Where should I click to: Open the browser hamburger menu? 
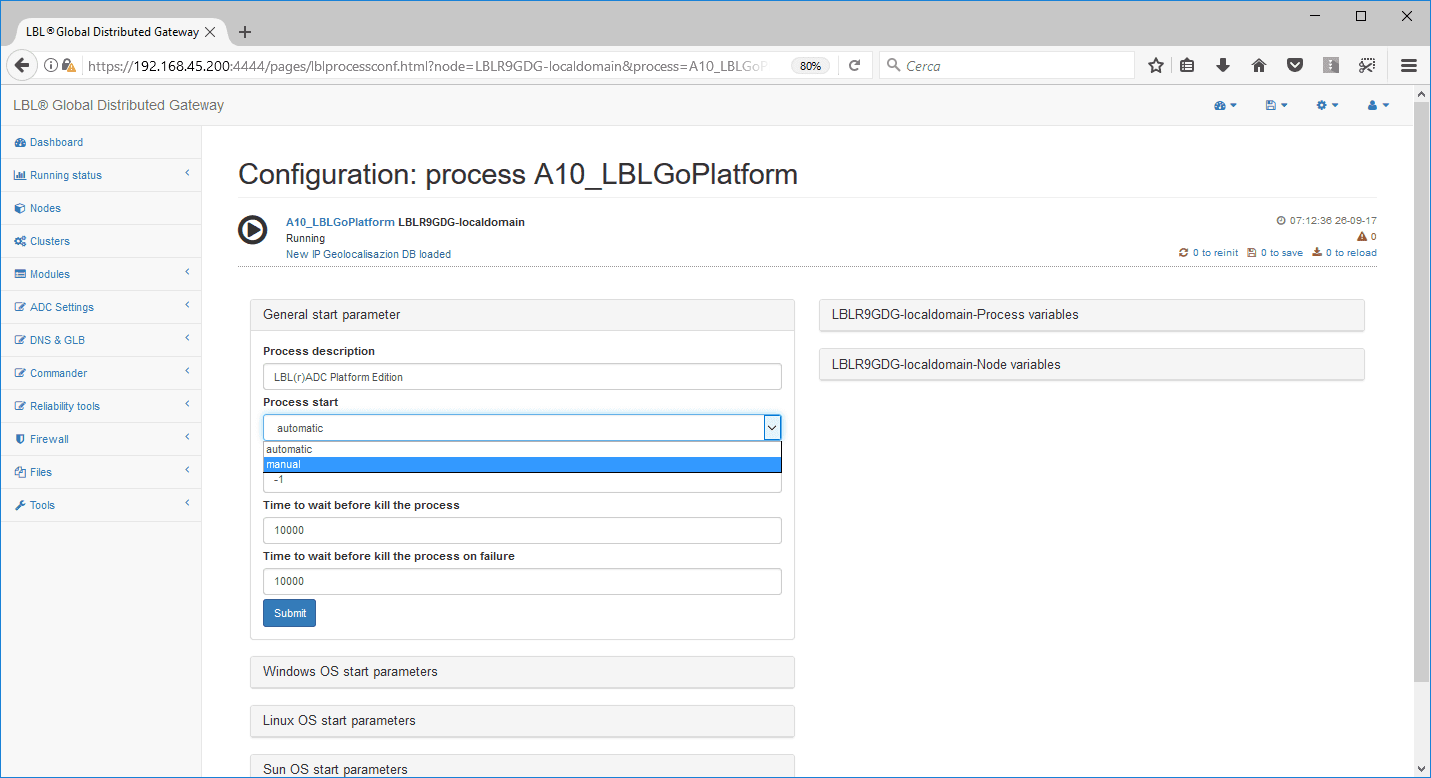click(x=1409, y=65)
